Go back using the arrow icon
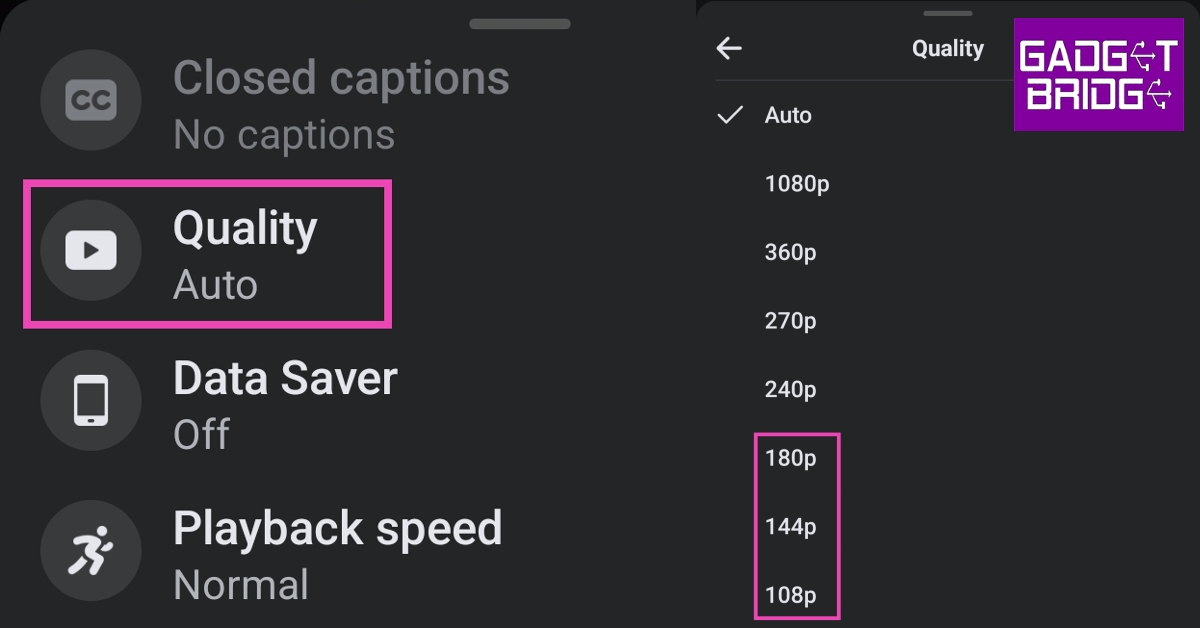The width and height of the screenshot is (1200, 628). 730,48
